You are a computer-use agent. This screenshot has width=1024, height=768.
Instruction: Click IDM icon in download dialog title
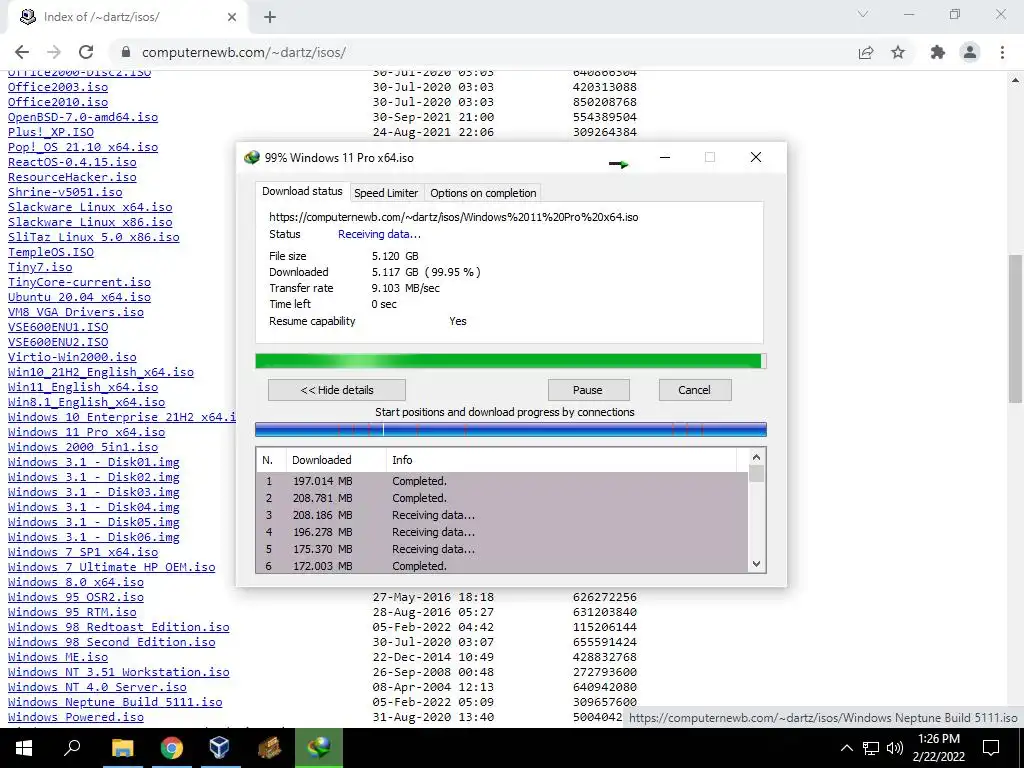coord(251,157)
